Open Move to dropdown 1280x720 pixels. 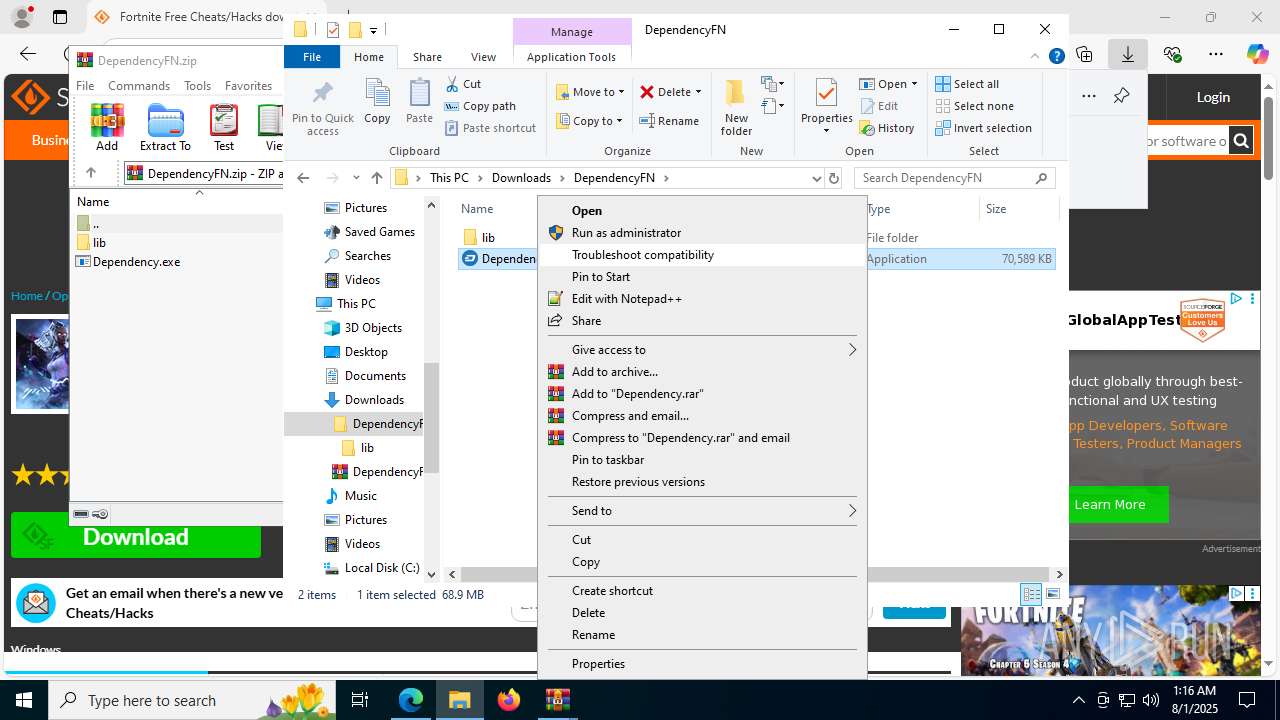[x=590, y=92]
